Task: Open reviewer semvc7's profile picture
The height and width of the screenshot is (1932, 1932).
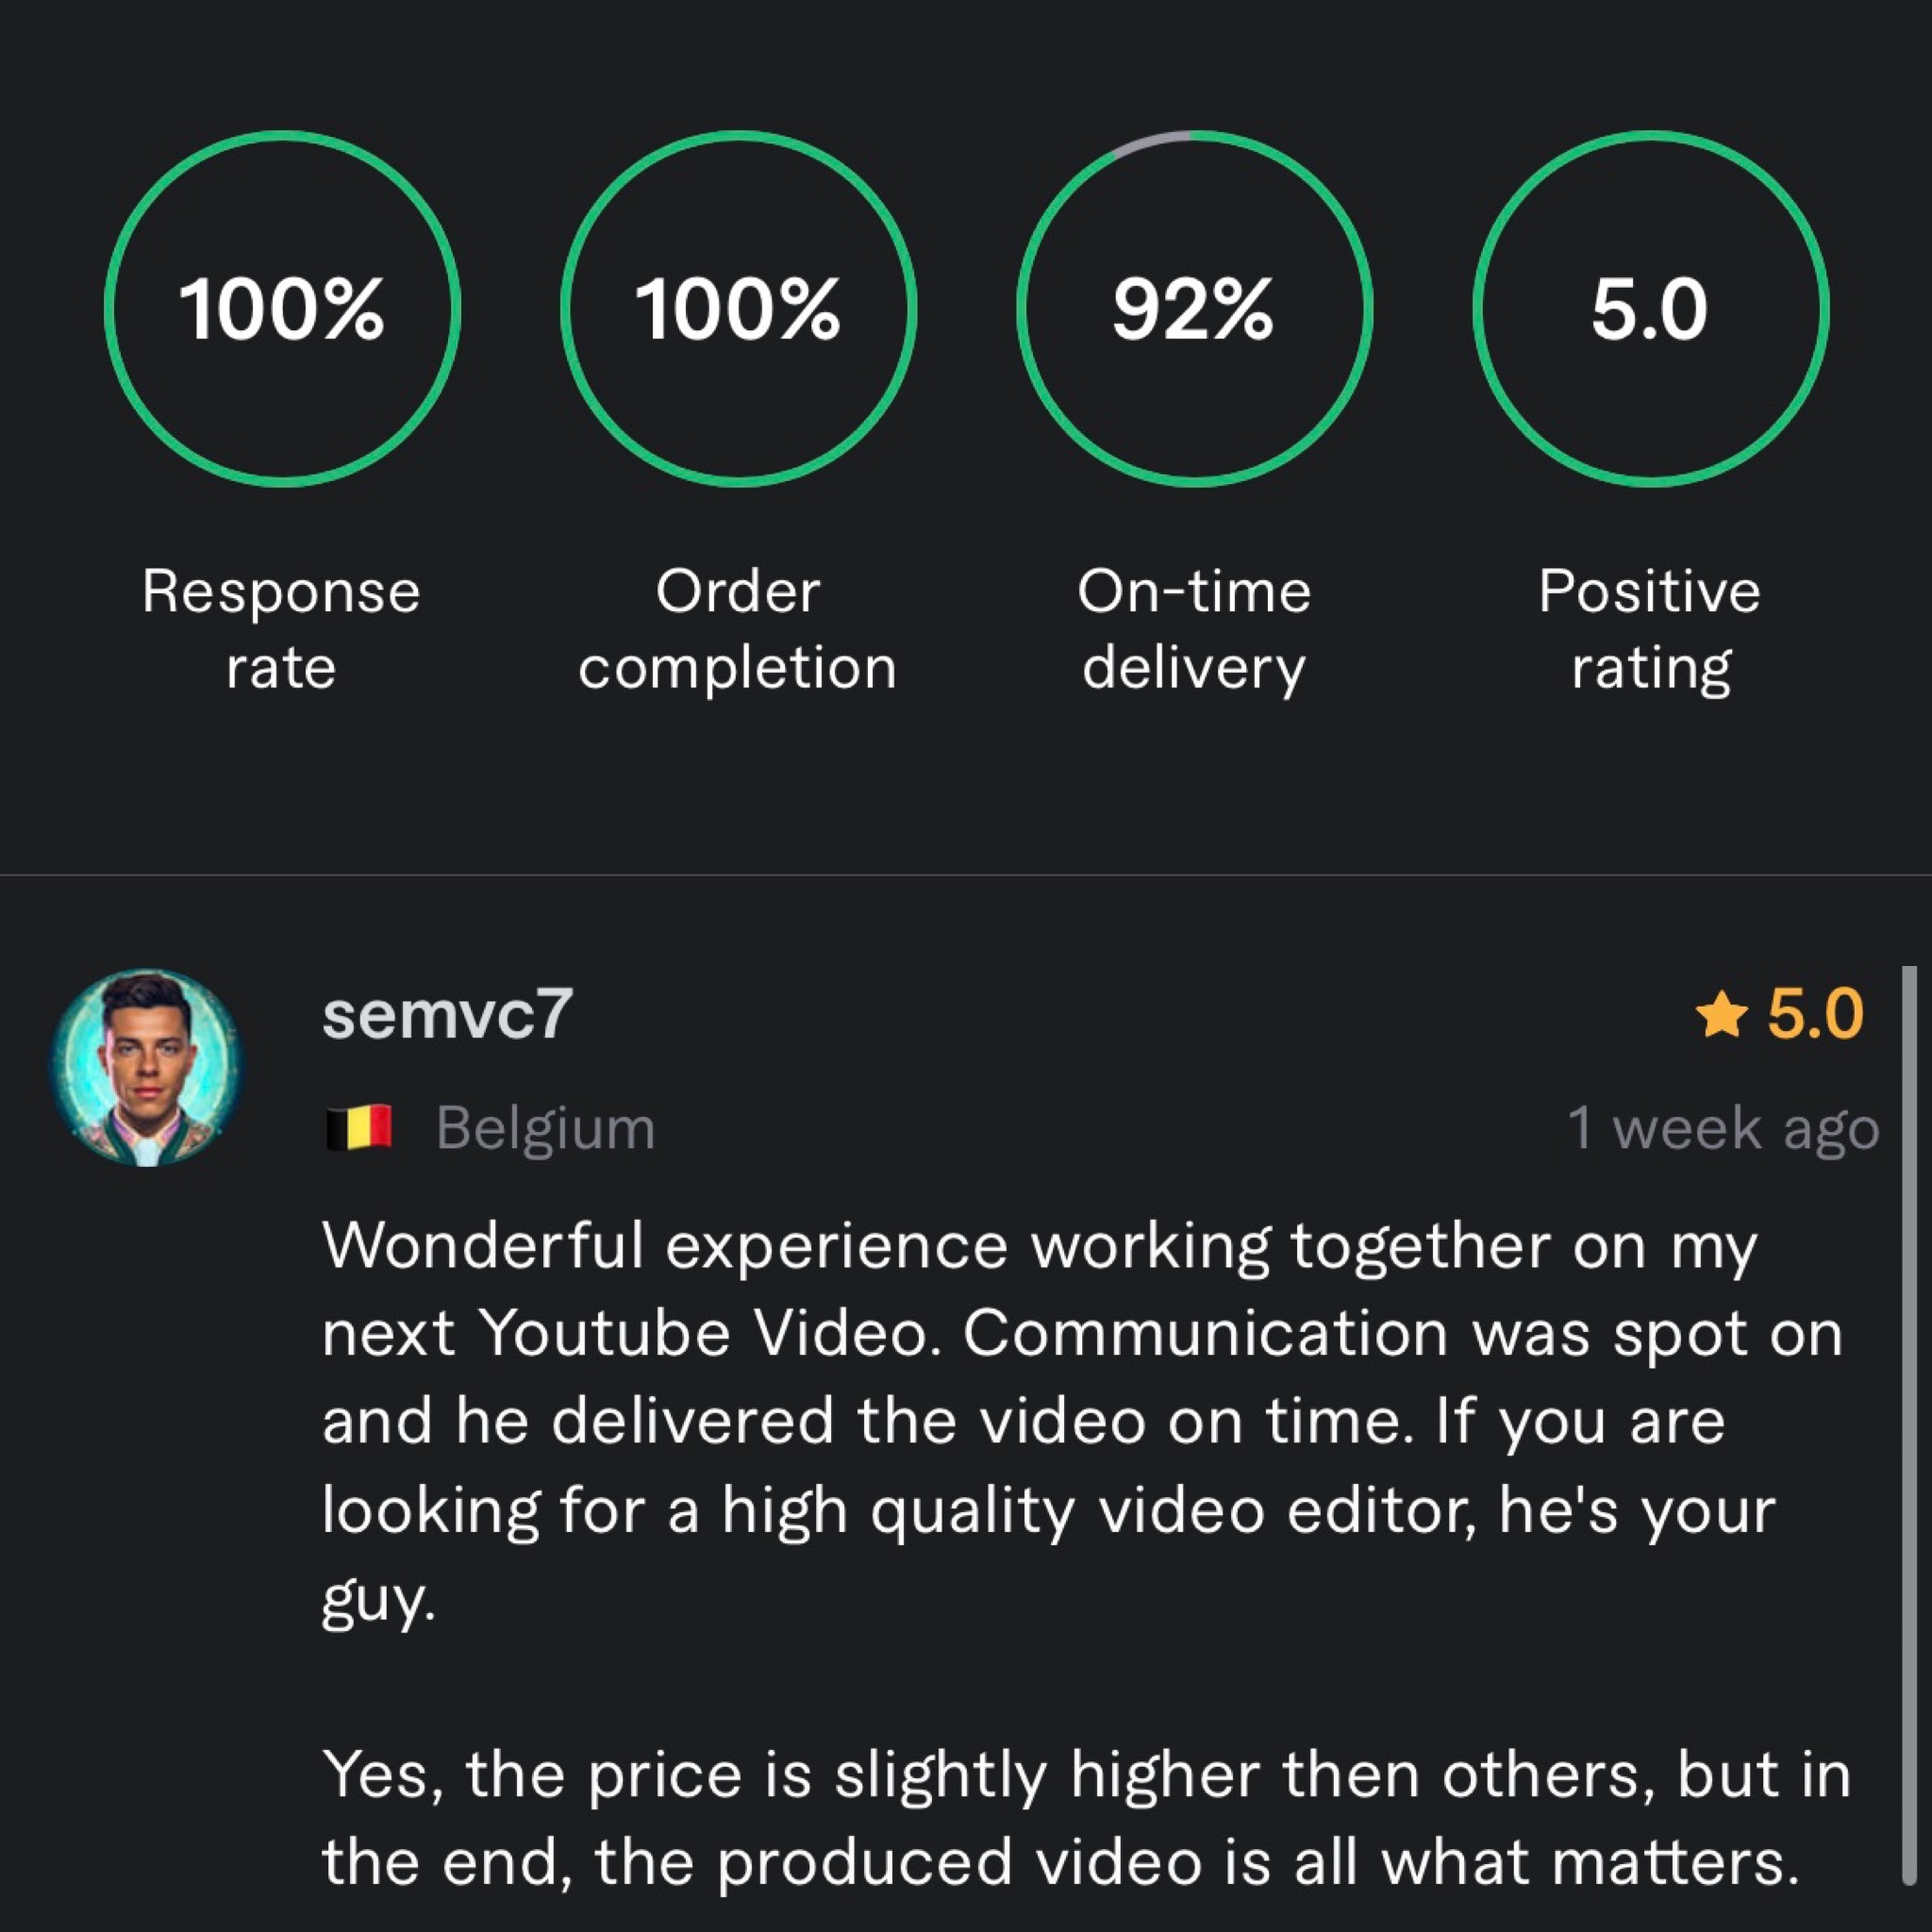Action: click(x=147, y=1067)
